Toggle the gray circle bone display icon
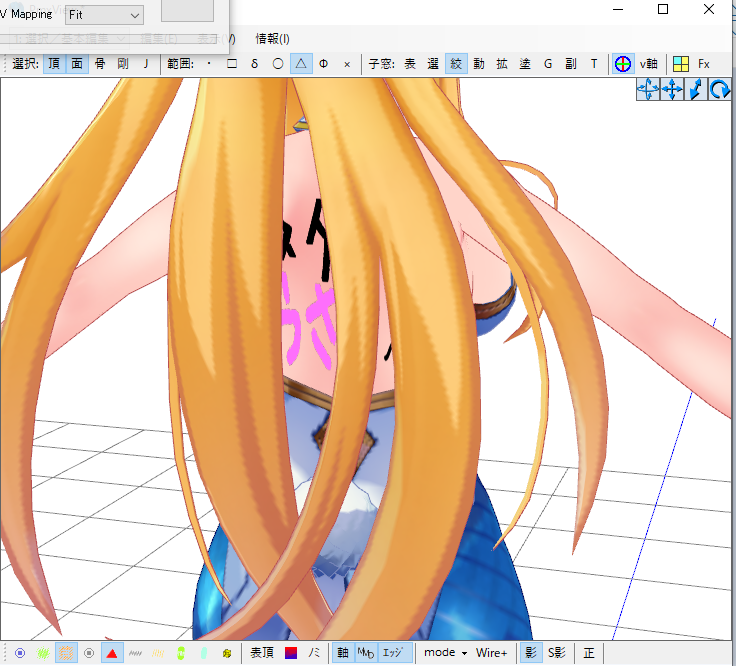Viewport: 736px width, 666px height. [x=89, y=653]
